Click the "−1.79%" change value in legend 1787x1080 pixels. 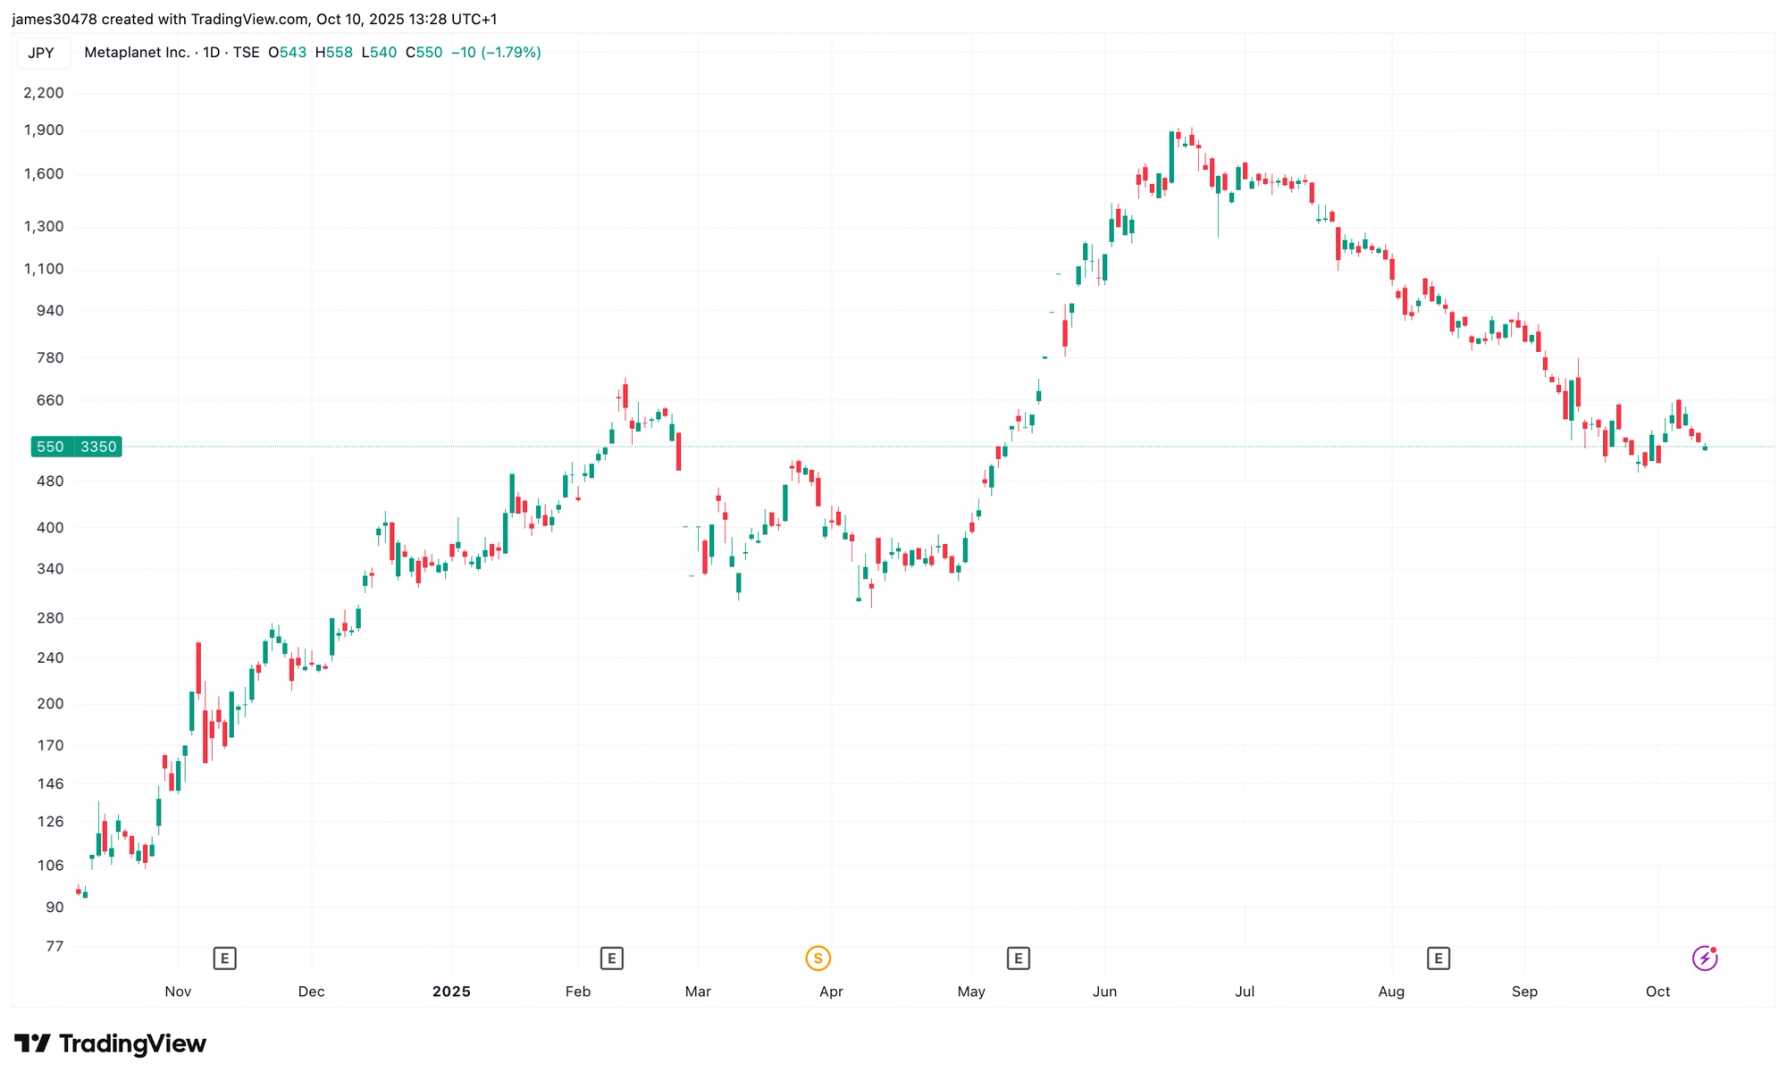[513, 52]
